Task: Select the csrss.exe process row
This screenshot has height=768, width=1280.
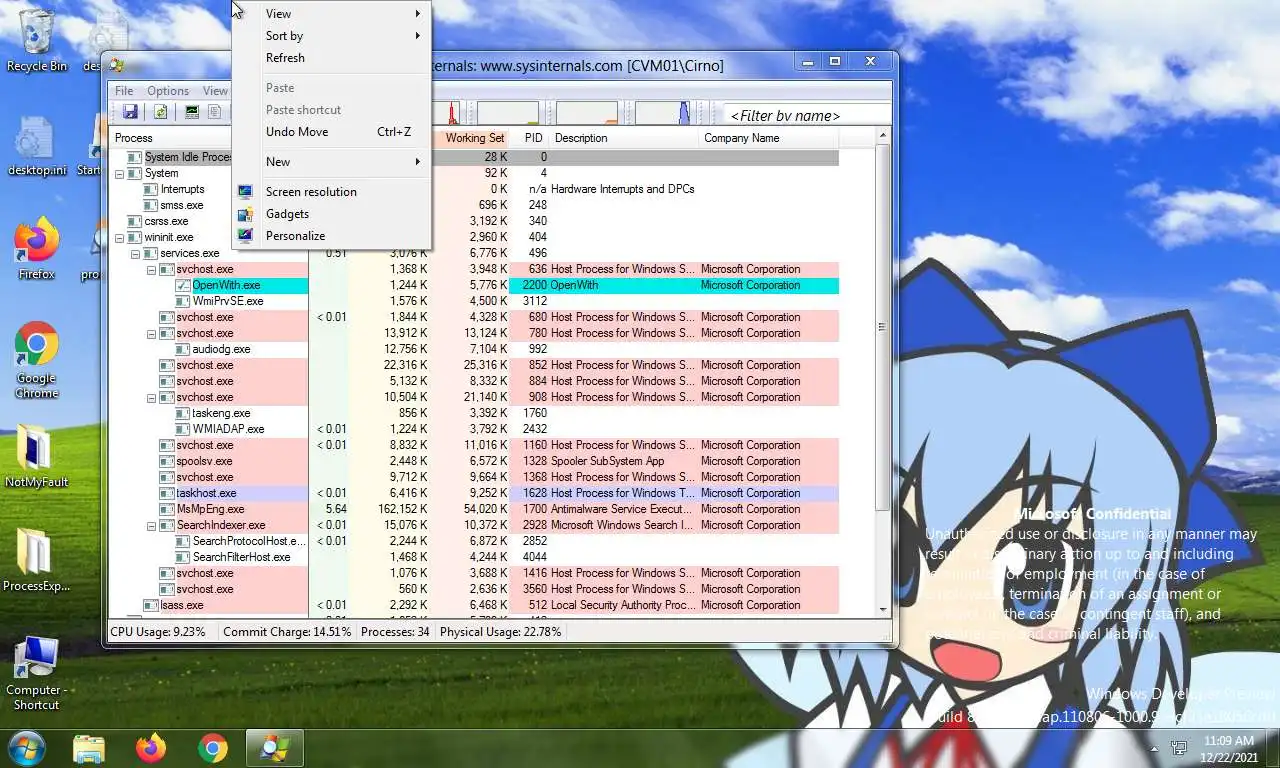Action: (474, 221)
